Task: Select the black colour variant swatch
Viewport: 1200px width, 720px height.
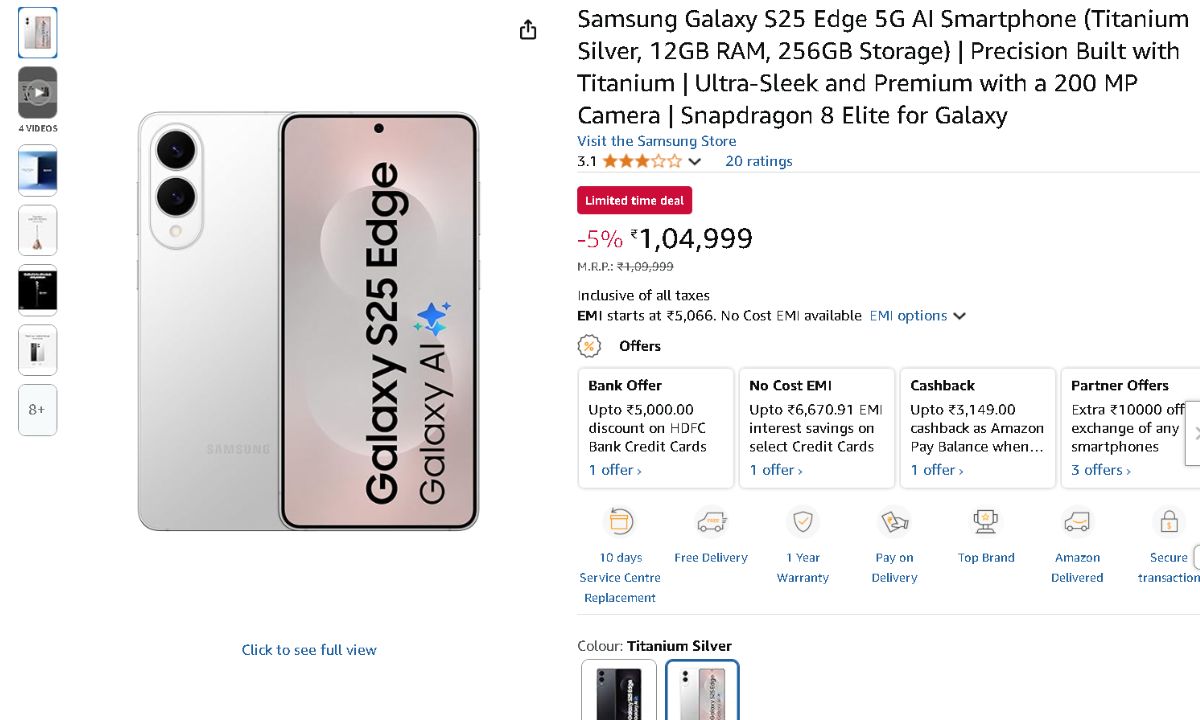Action: pyautogui.click(x=619, y=690)
